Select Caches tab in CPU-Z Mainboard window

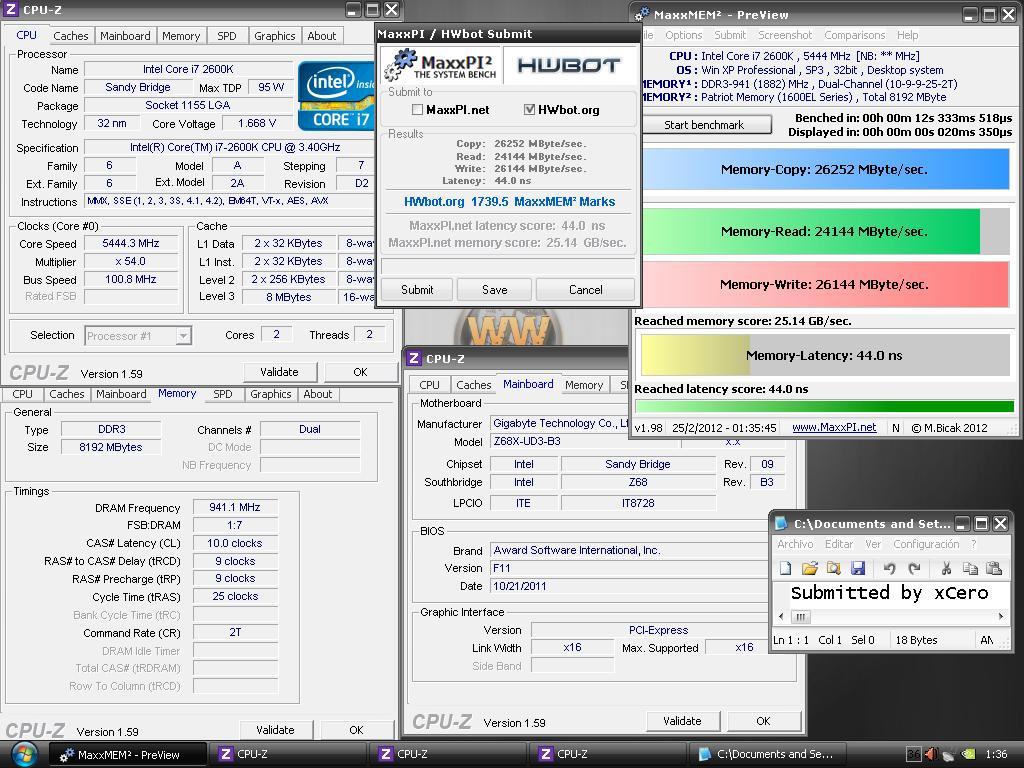point(473,385)
